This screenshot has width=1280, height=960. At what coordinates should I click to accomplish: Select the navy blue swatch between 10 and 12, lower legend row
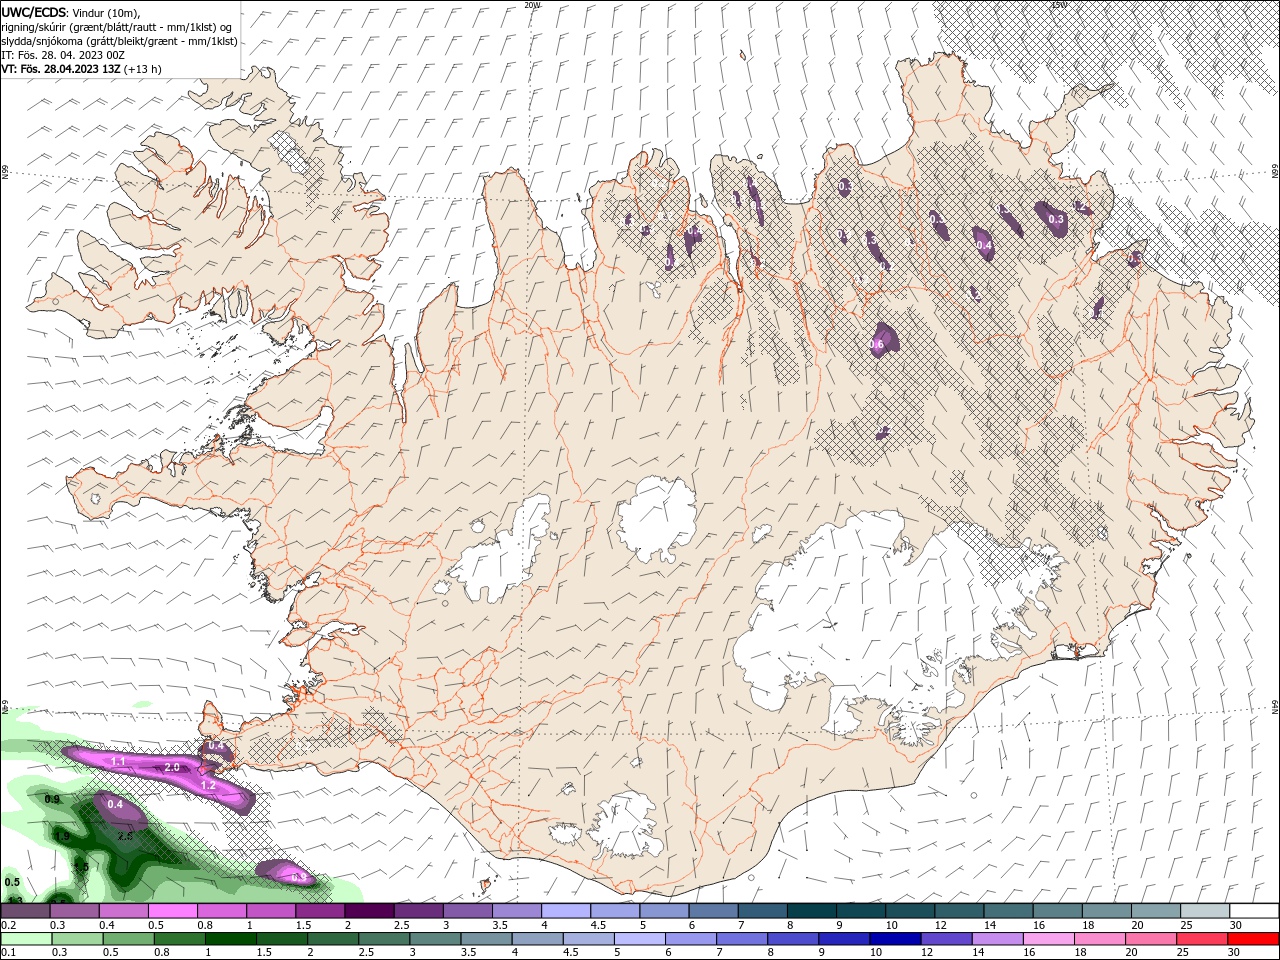click(895, 939)
